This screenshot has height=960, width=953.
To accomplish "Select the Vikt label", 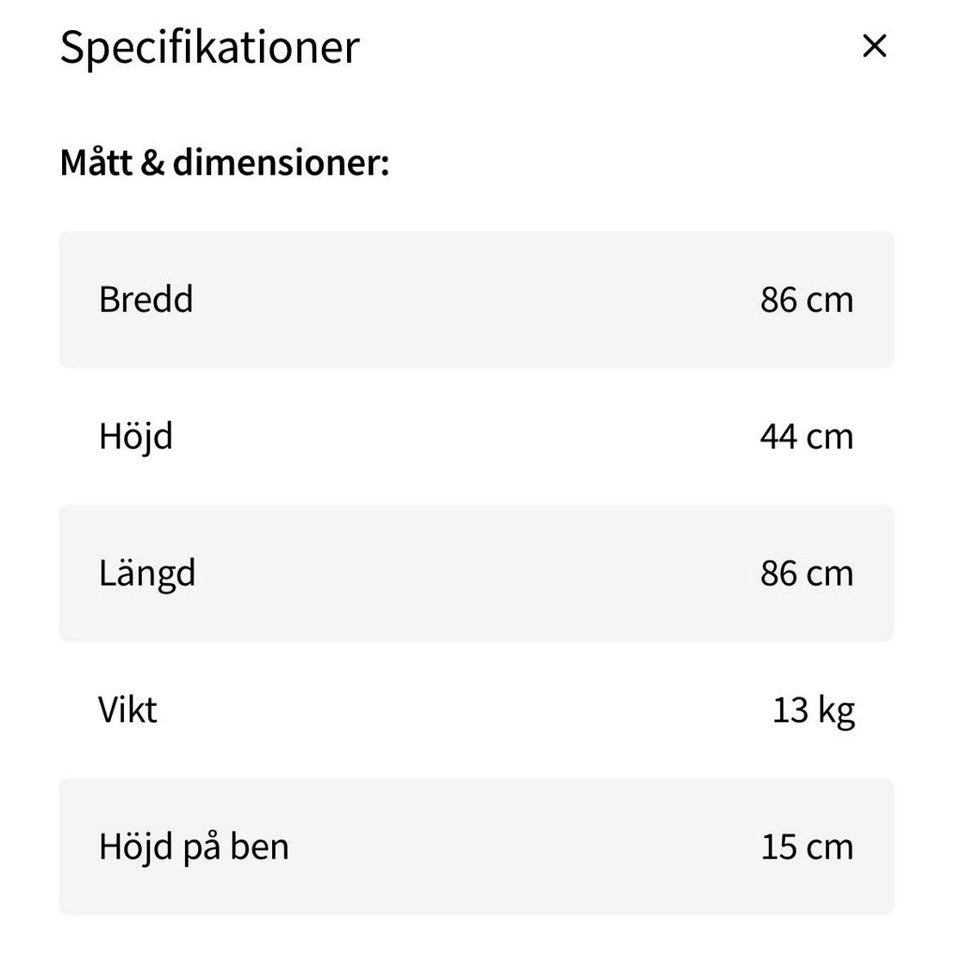I will (128, 710).
